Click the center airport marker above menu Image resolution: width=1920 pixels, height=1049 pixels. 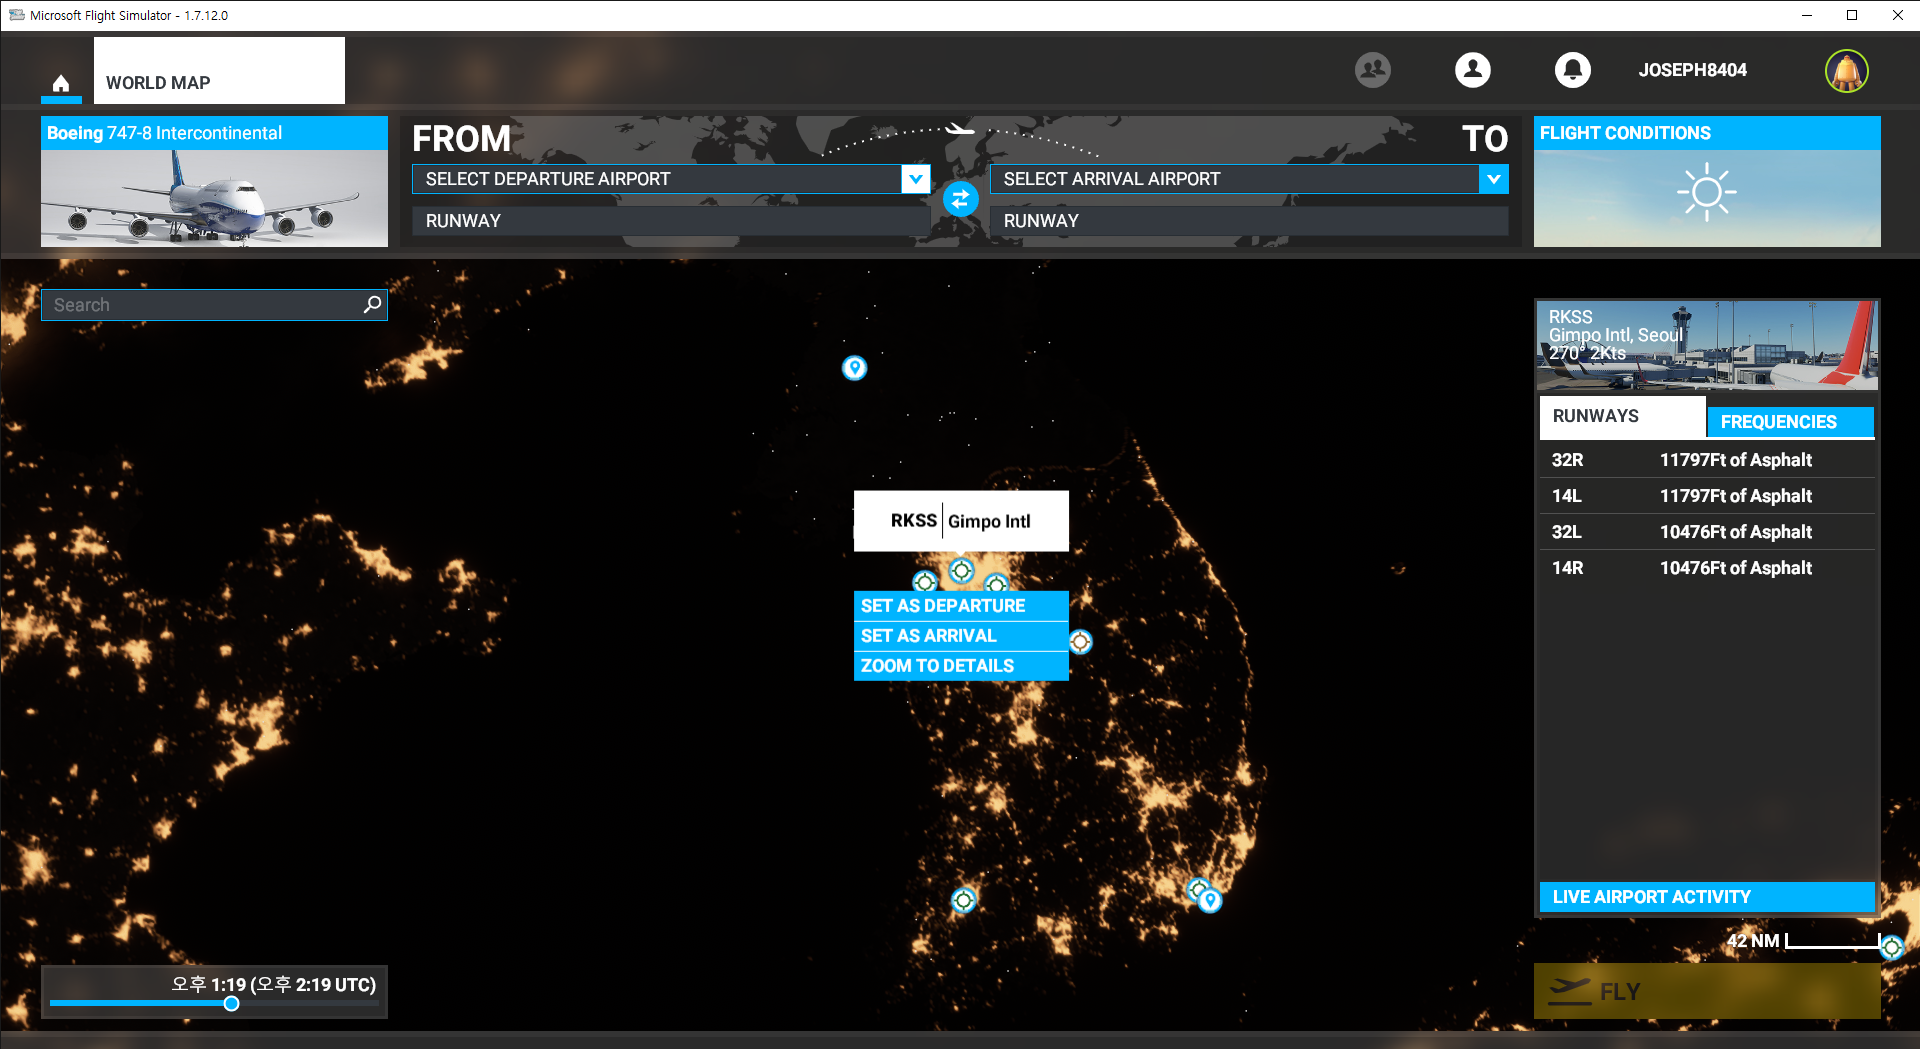tap(961, 570)
